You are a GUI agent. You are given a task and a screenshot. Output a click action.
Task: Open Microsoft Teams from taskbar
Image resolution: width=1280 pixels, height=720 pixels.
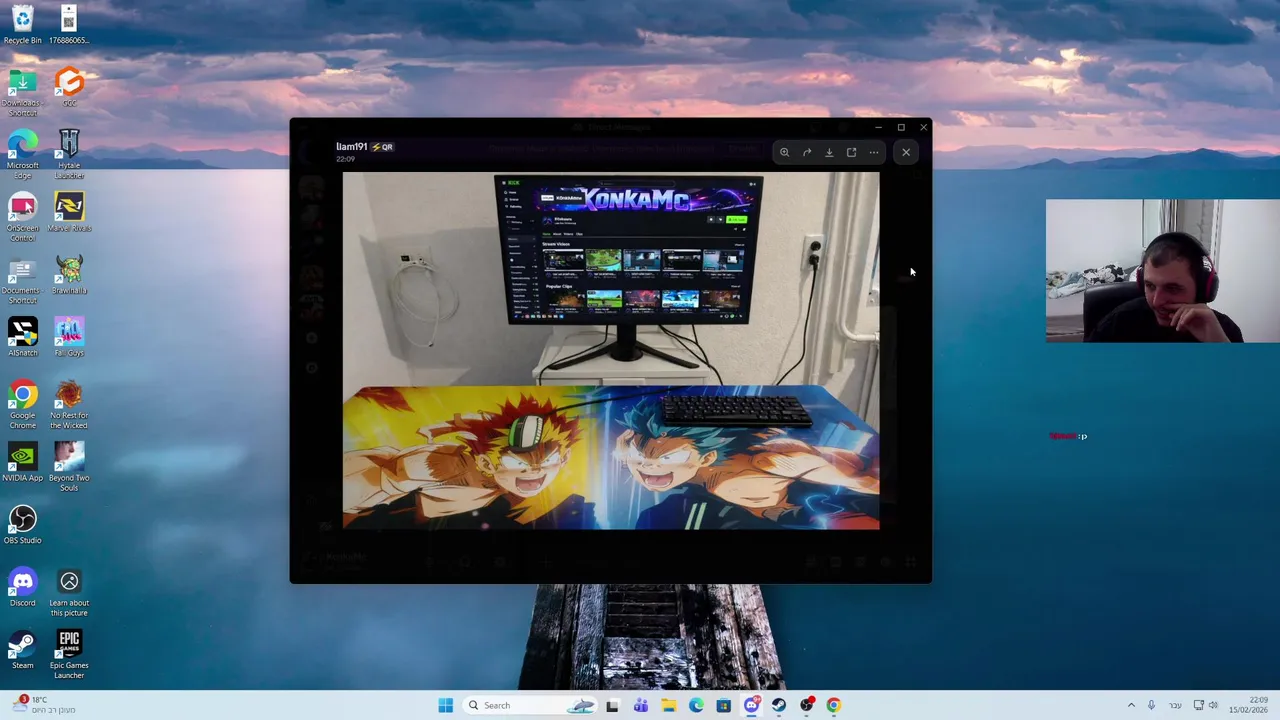pos(640,705)
